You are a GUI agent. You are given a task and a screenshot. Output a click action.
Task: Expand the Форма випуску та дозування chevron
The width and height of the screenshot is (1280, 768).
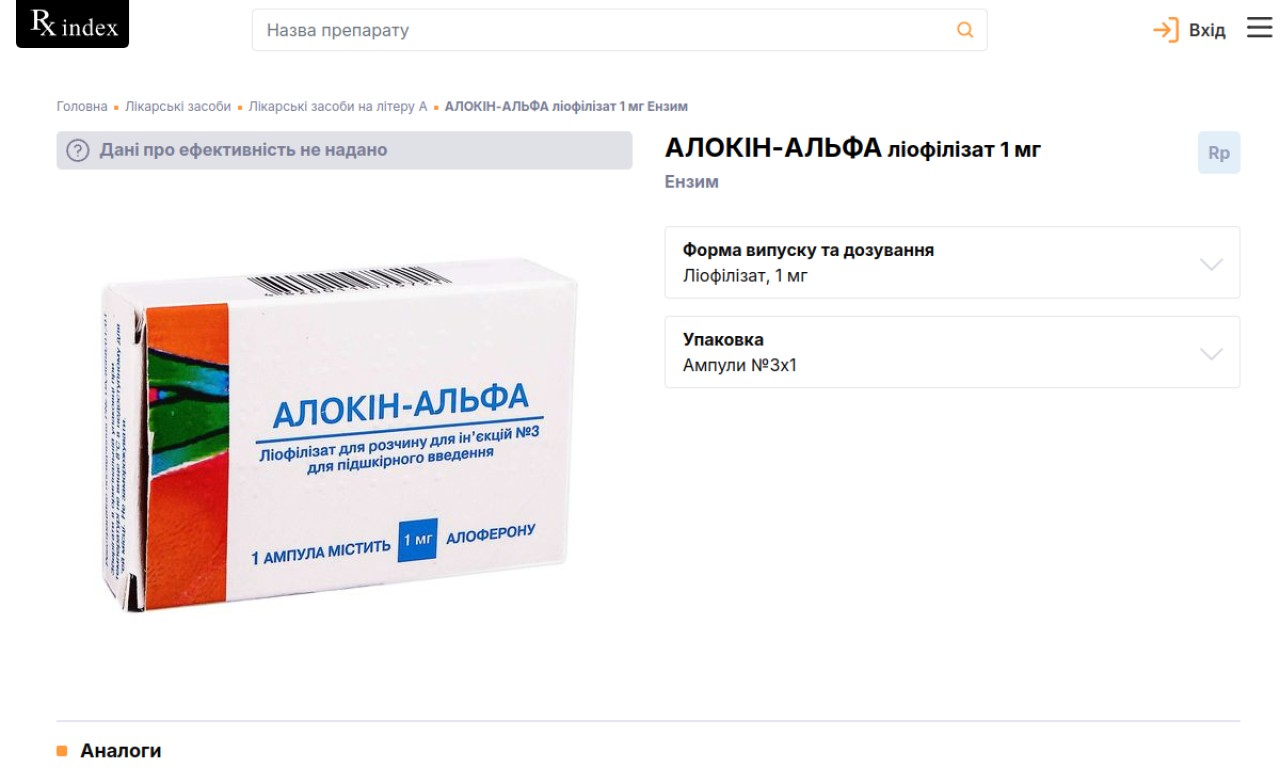point(1211,264)
